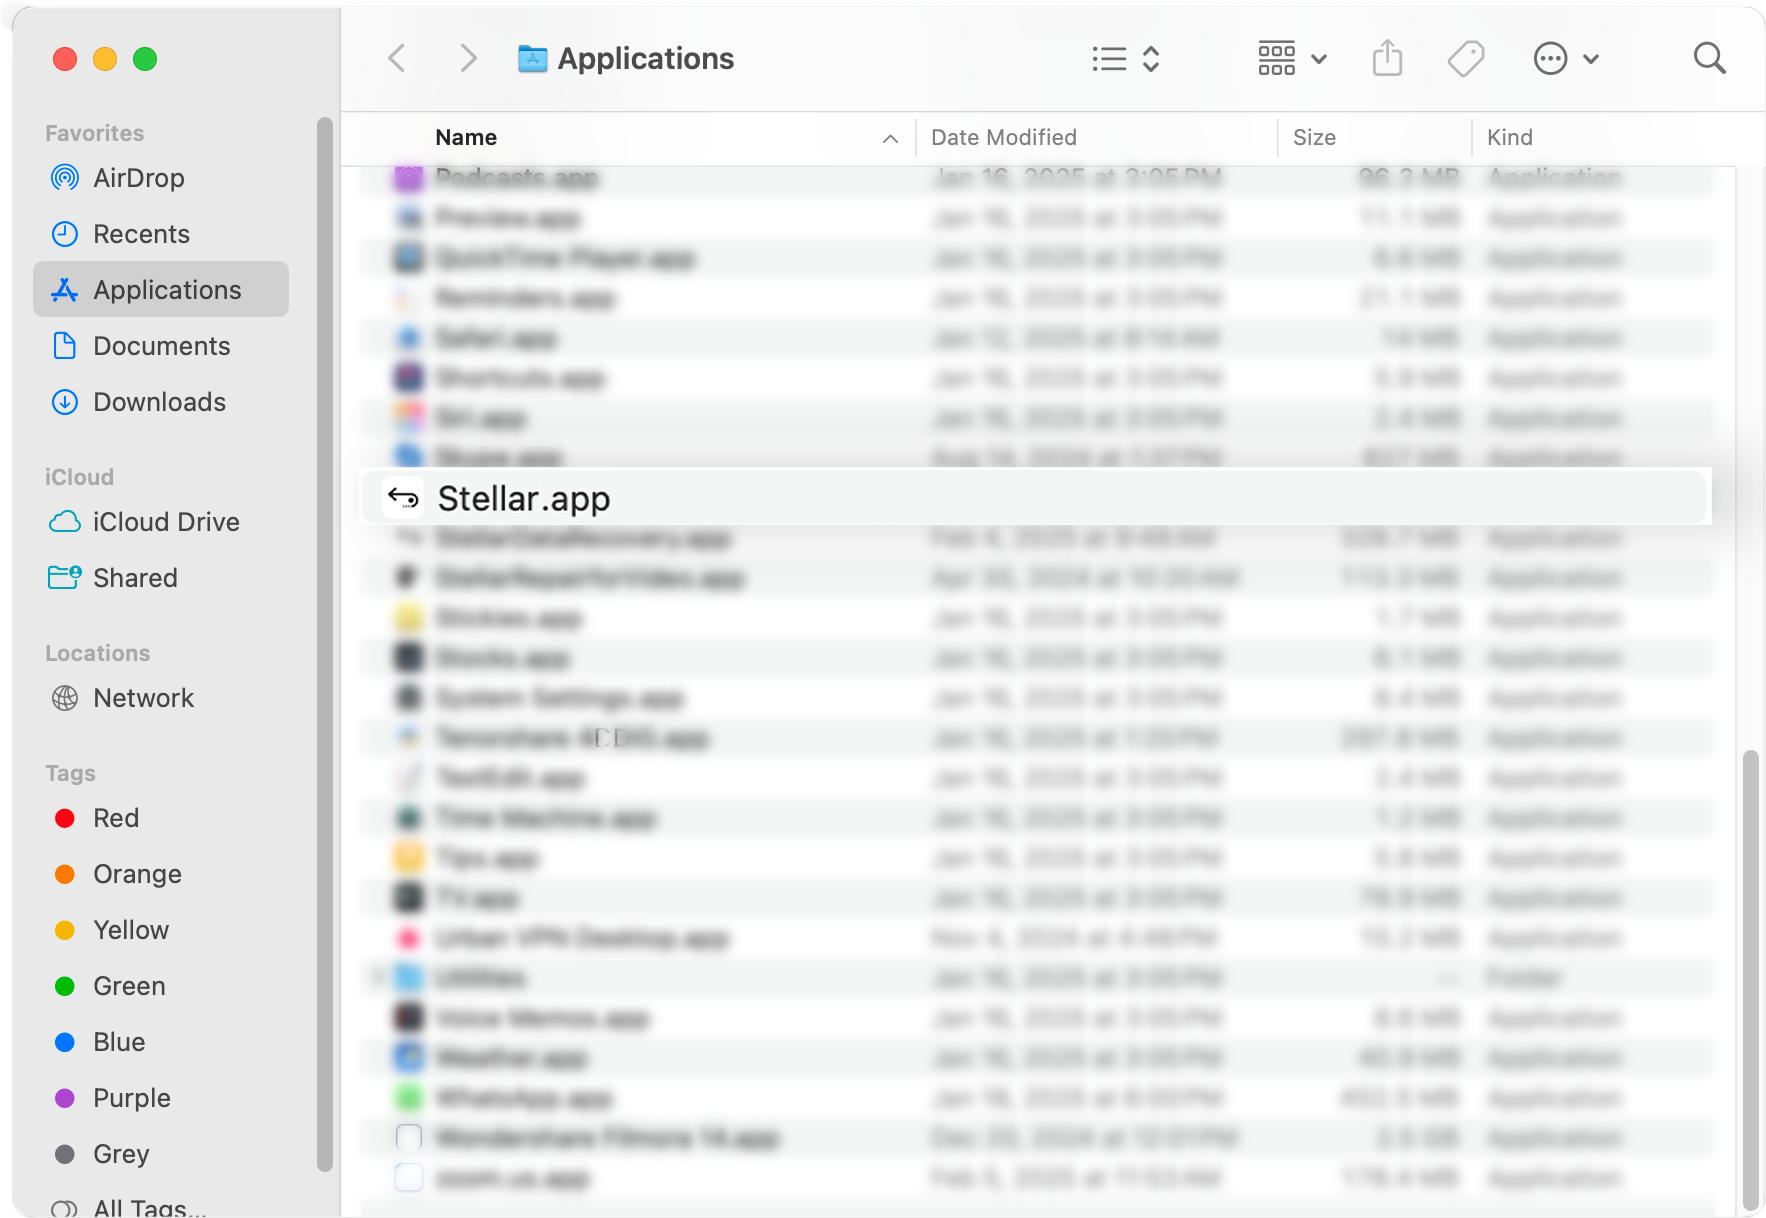
Task: Select the Green tag
Action: click(160, 986)
